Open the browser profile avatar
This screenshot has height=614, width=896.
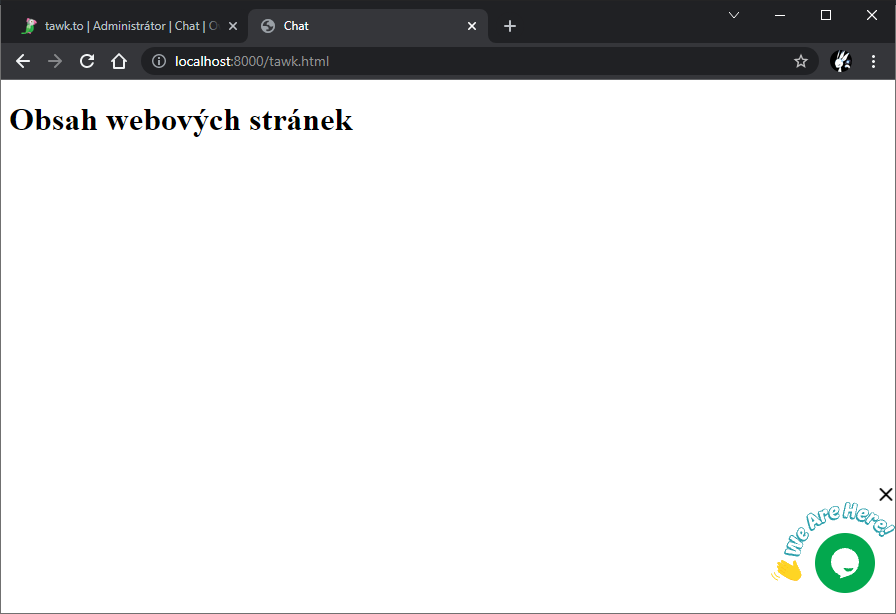pyautogui.click(x=841, y=61)
